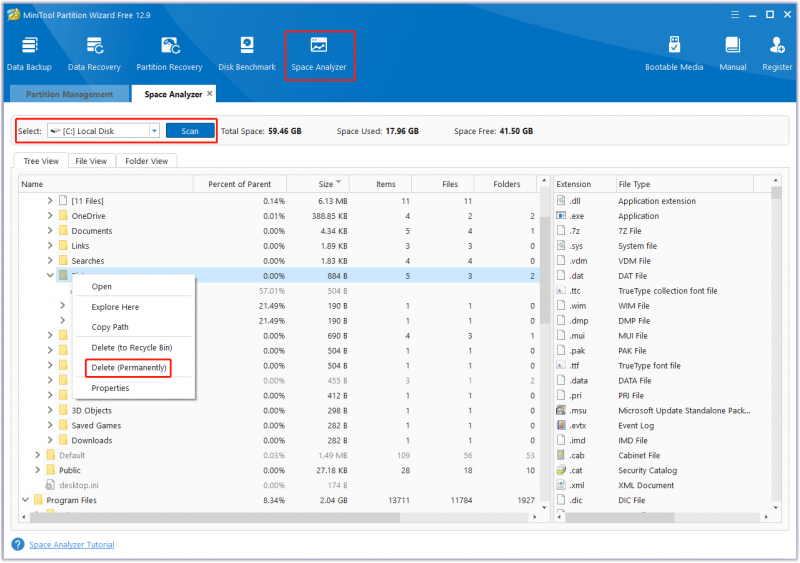
Task: Sort by Extension column header
Action: pyautogui.click(x=585, y=184)
